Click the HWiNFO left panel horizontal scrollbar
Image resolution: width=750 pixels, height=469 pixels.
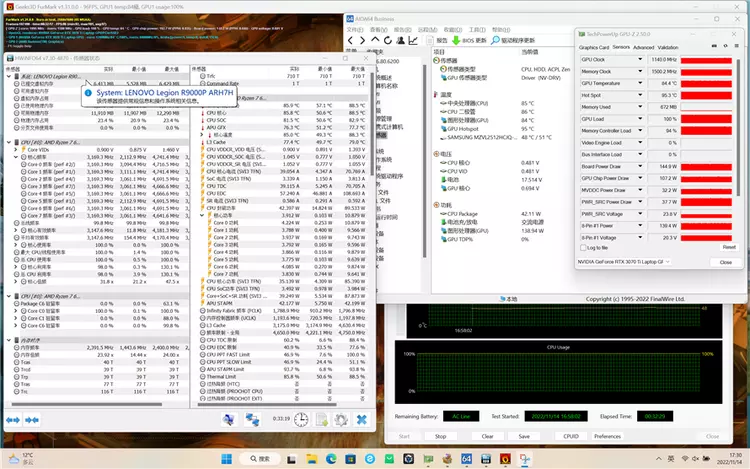[87, 404]
